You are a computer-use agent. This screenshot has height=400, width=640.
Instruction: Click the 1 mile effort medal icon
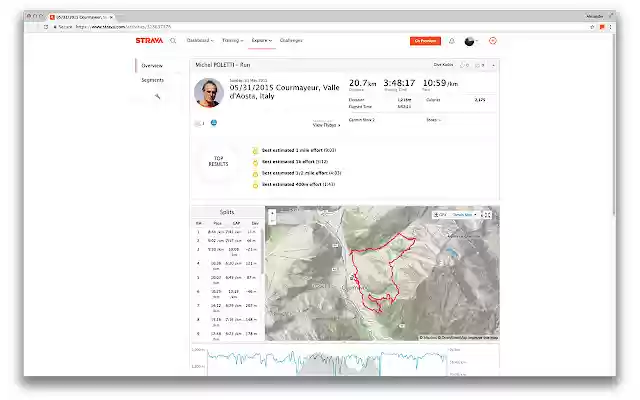tap(255, 151)
